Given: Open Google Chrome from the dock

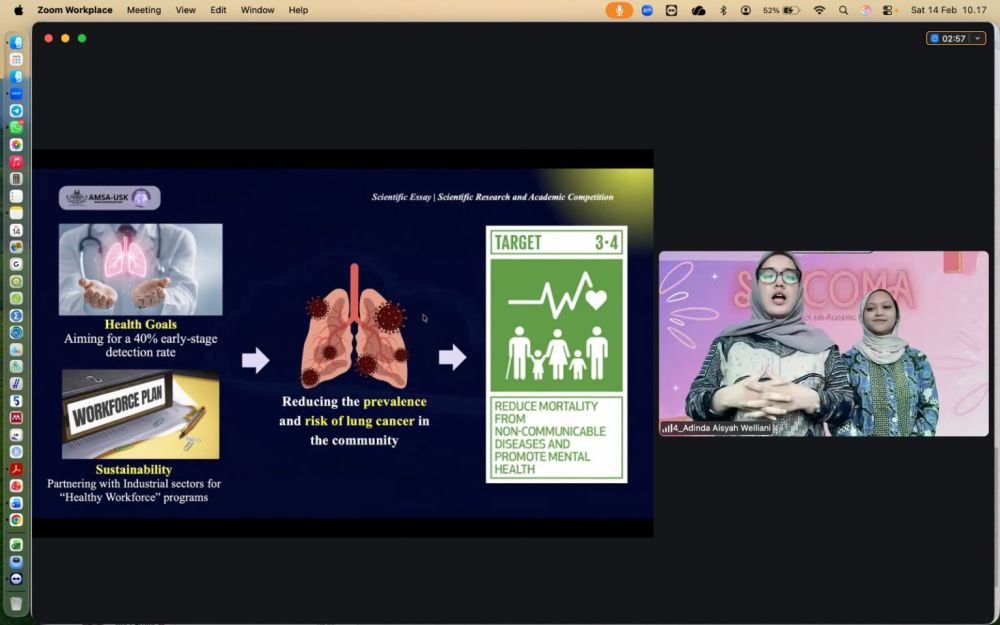Looking at the screenshot, I should [x=16, y=520].
